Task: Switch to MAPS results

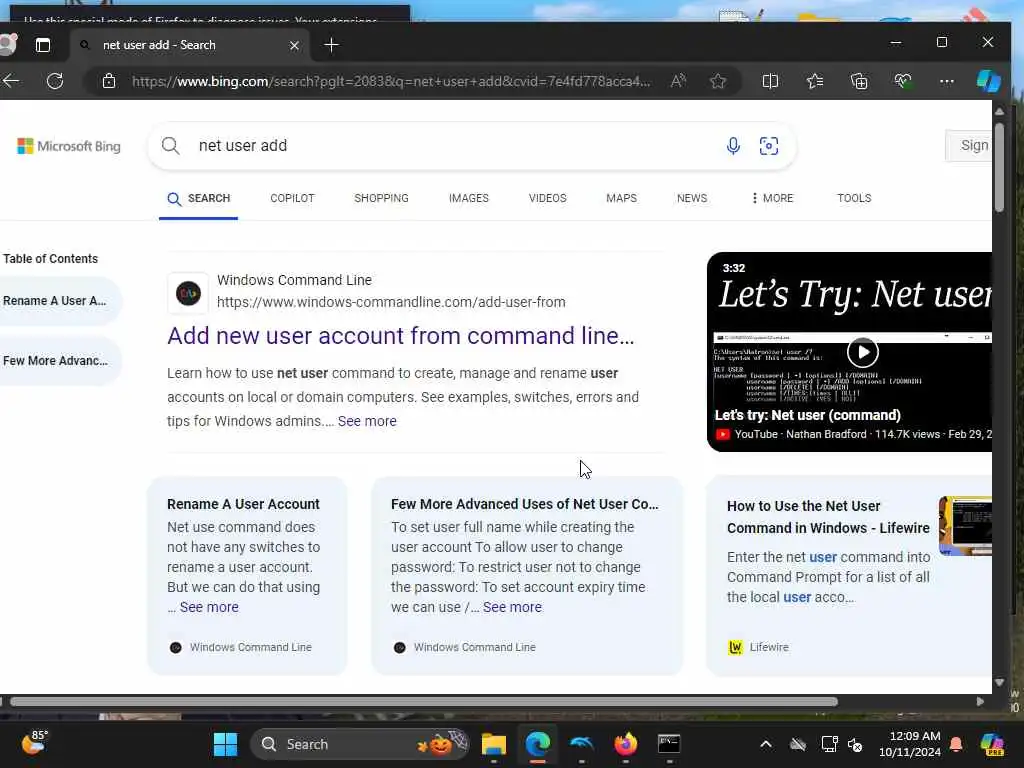Action: tap(621, 199)
